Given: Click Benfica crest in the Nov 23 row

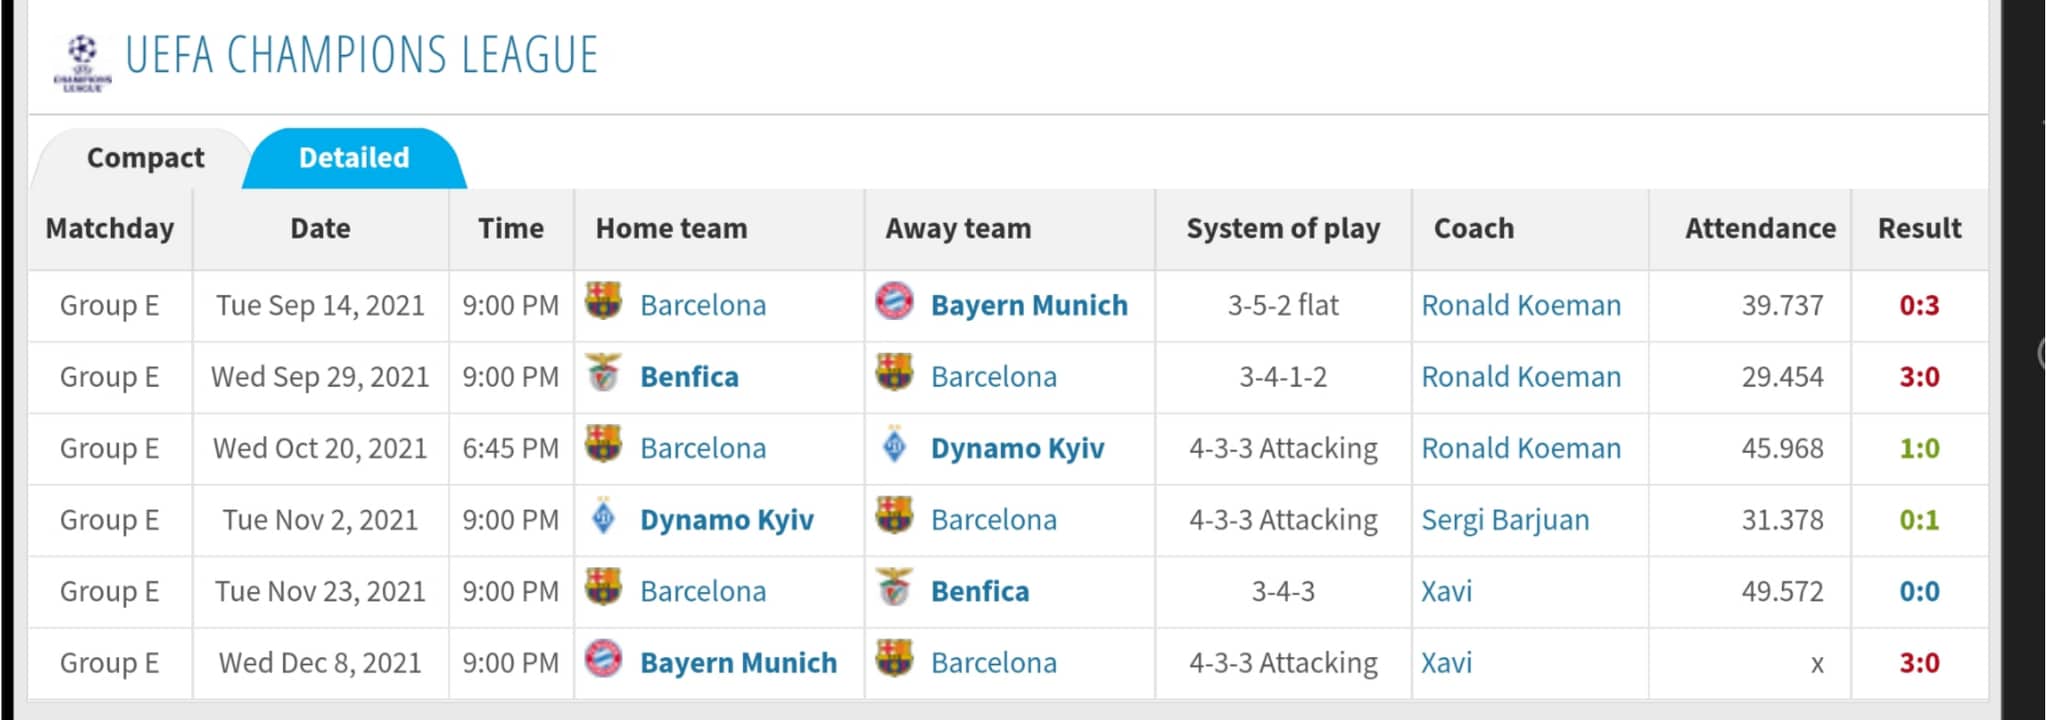Looking at the screenshot, I should tap(894, 587).
